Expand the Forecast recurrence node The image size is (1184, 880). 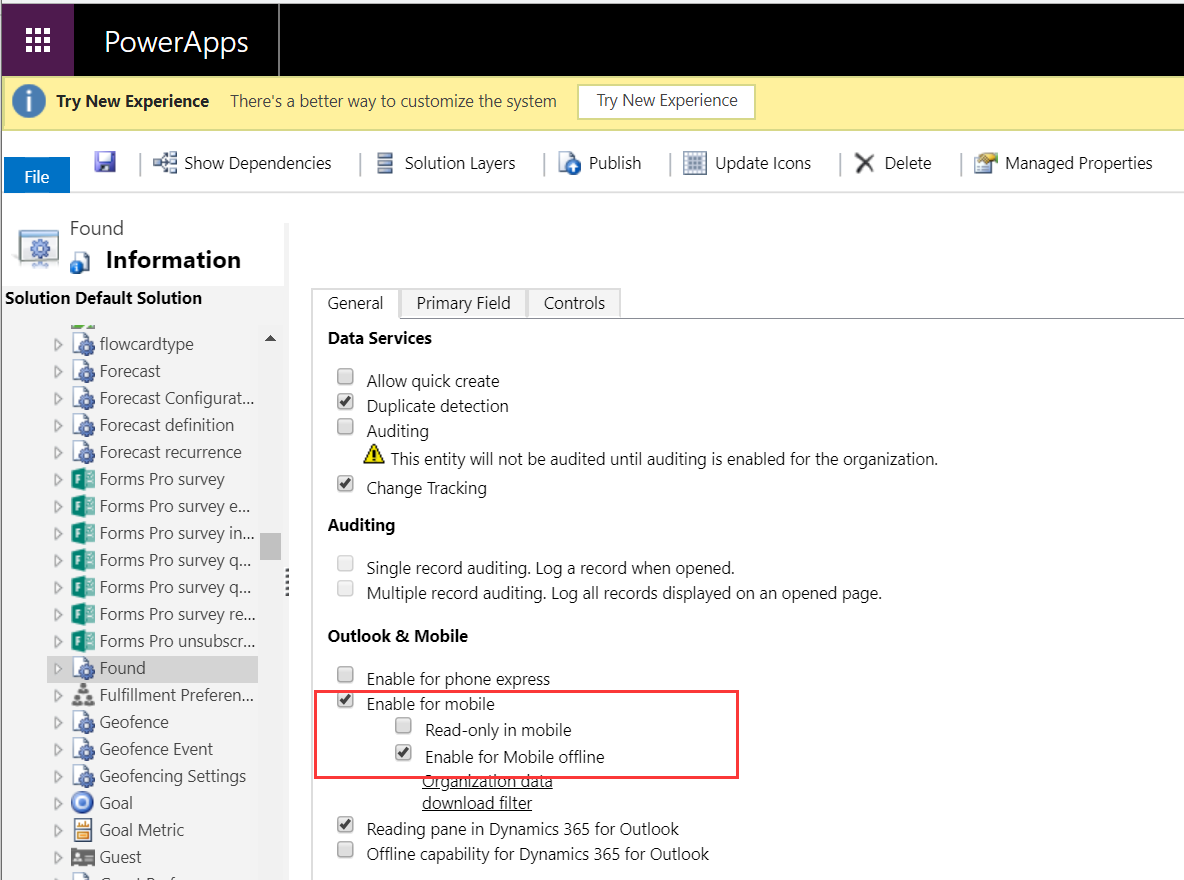pyautogui.click(x=58, y=452)
